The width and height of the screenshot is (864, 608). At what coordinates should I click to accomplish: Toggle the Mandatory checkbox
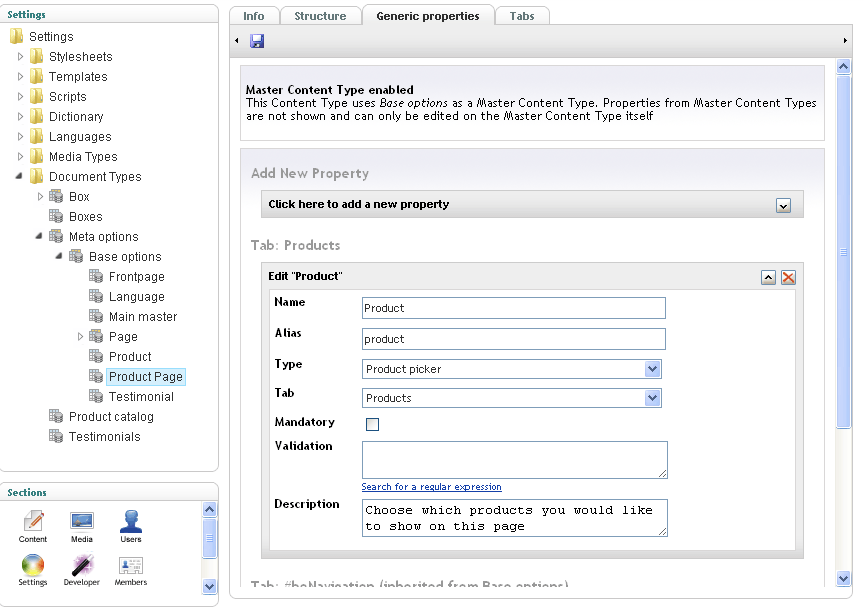[372, 424]
